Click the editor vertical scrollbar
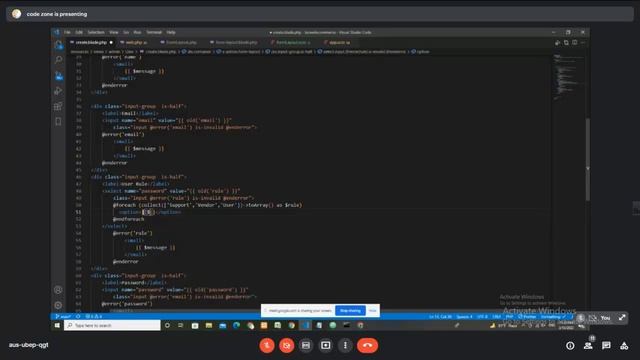 [x=588, y=159]
